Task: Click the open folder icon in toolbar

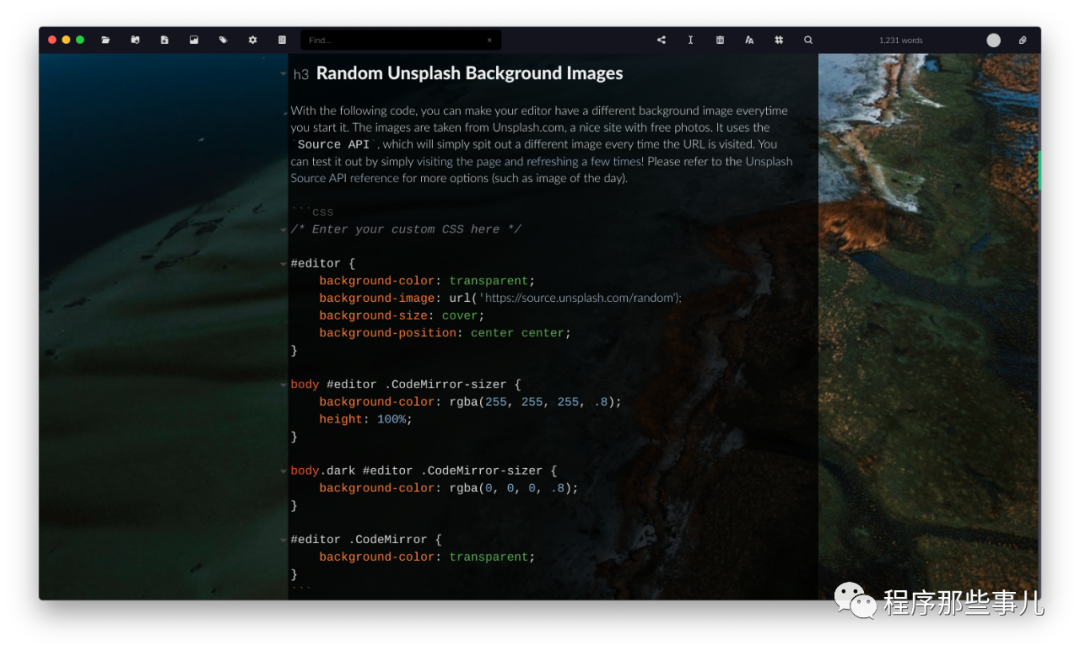Action: click(x=106, y=40)
